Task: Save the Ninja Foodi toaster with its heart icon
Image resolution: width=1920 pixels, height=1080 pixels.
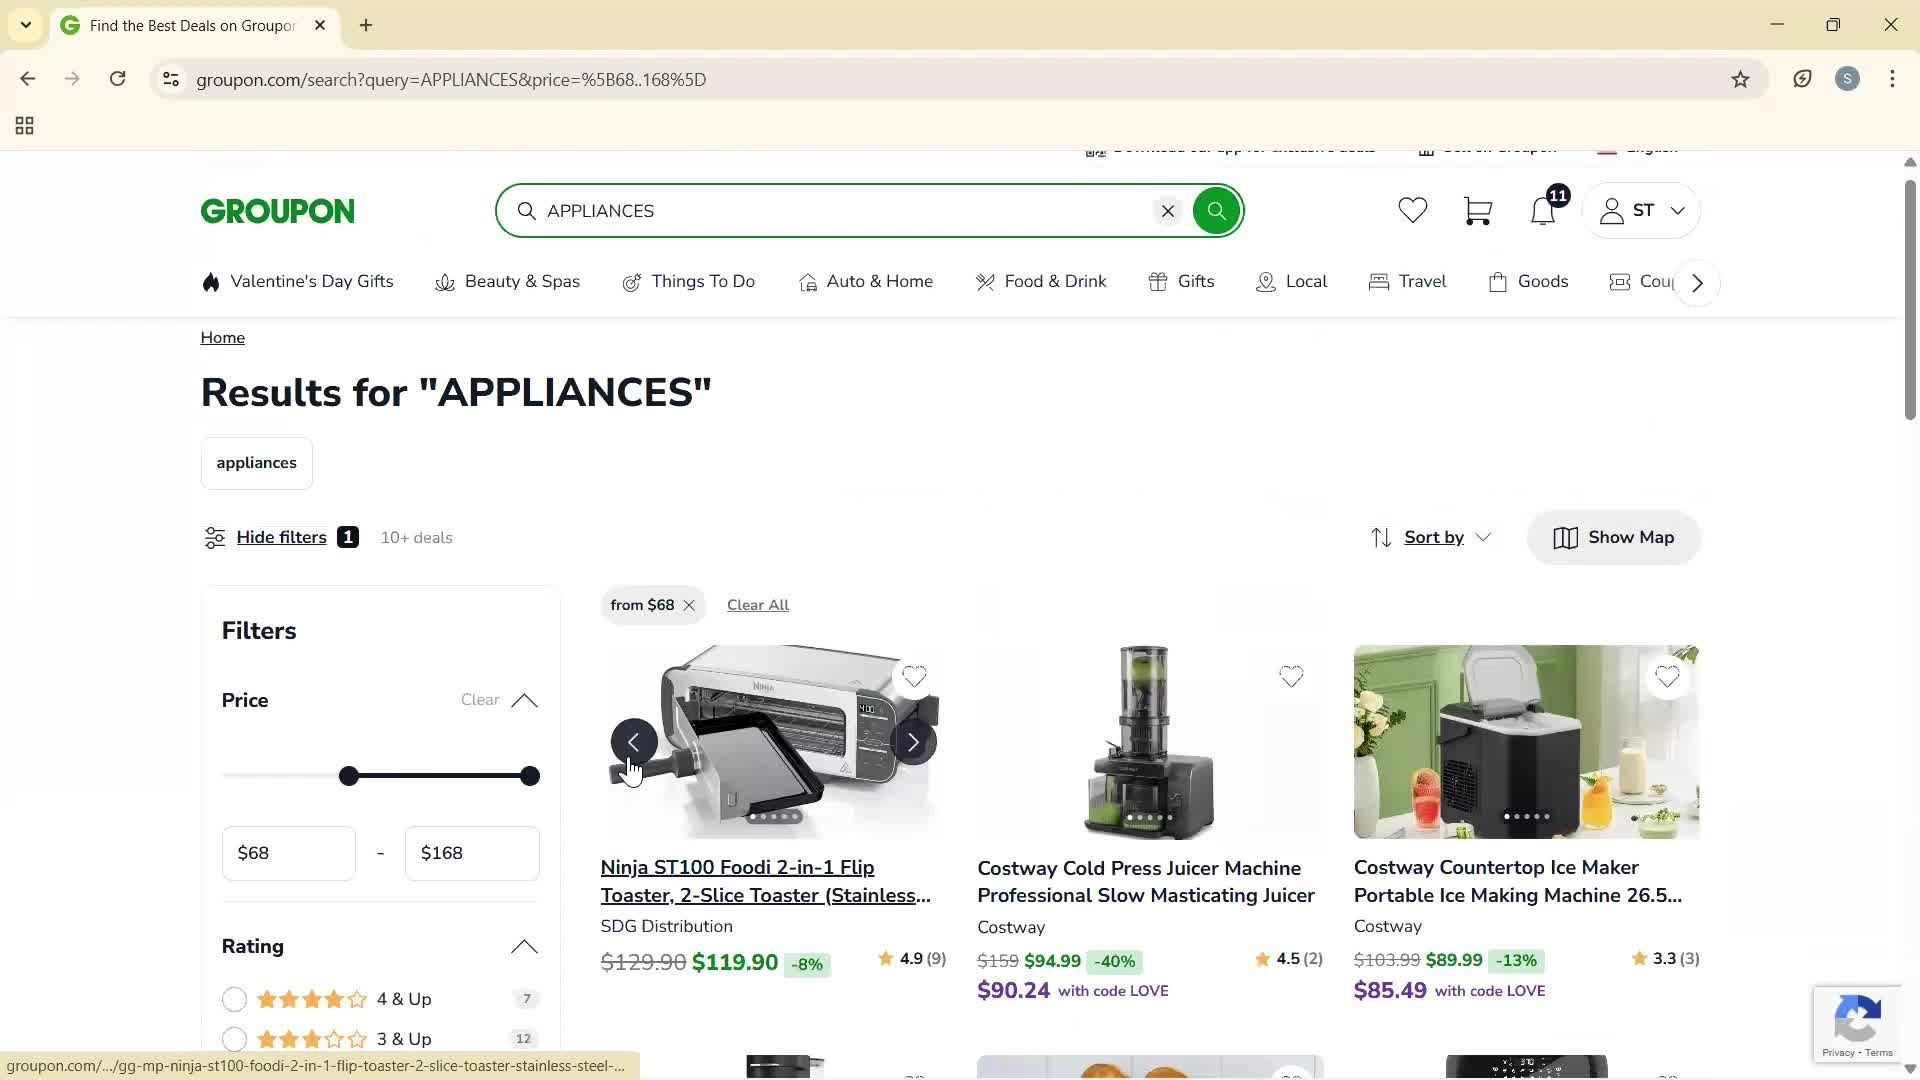Action: tap(915, 677)
